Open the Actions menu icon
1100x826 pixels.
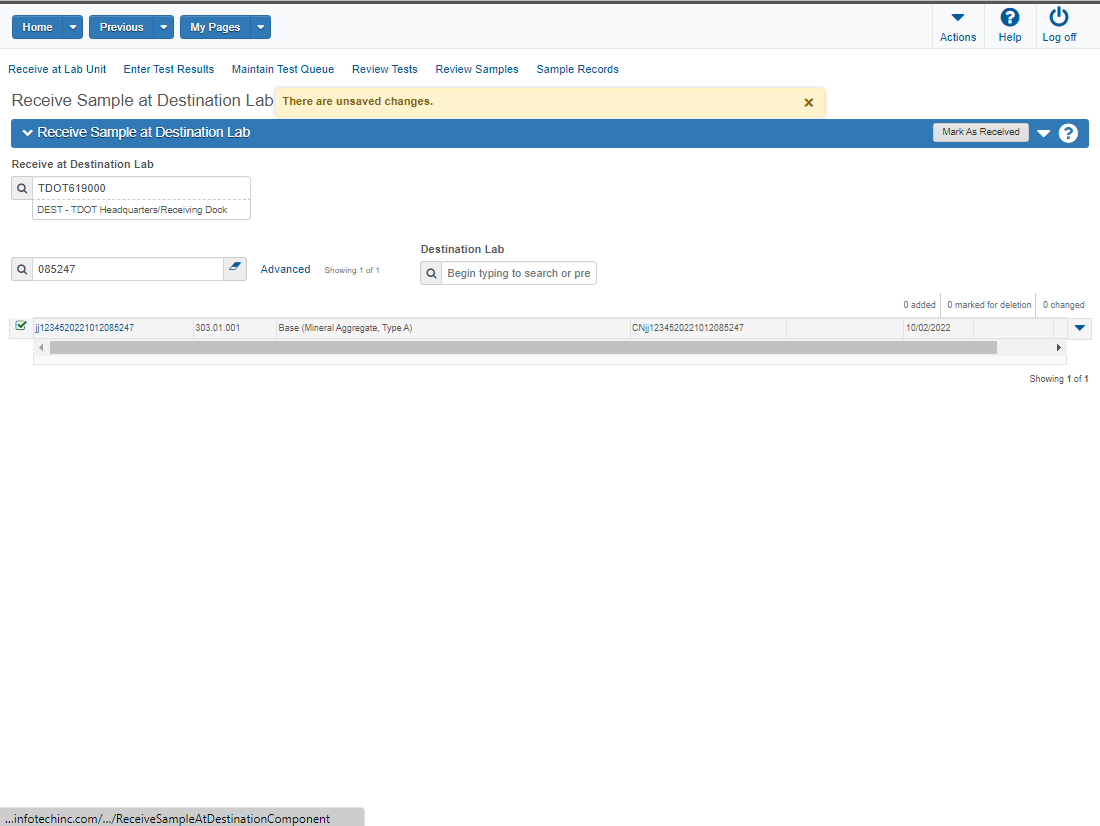(958, 18)
